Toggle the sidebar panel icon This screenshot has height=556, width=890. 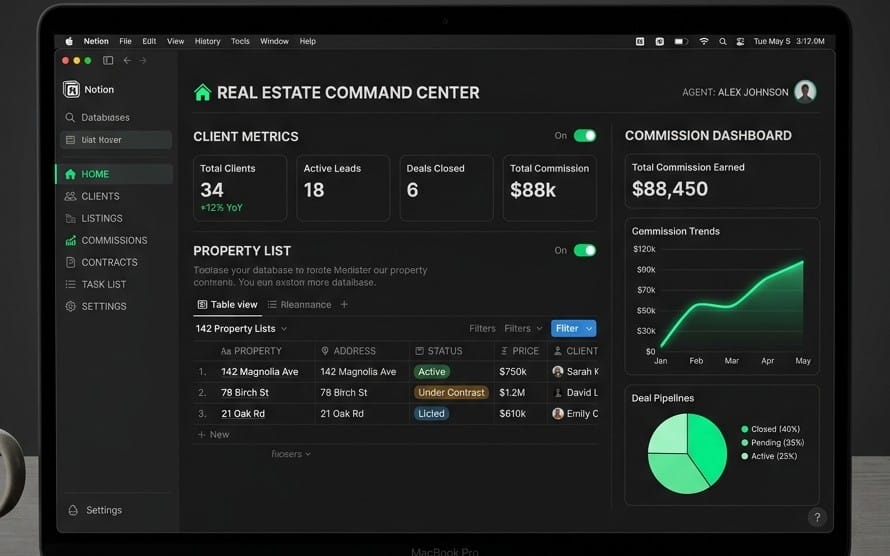[108, 60]
